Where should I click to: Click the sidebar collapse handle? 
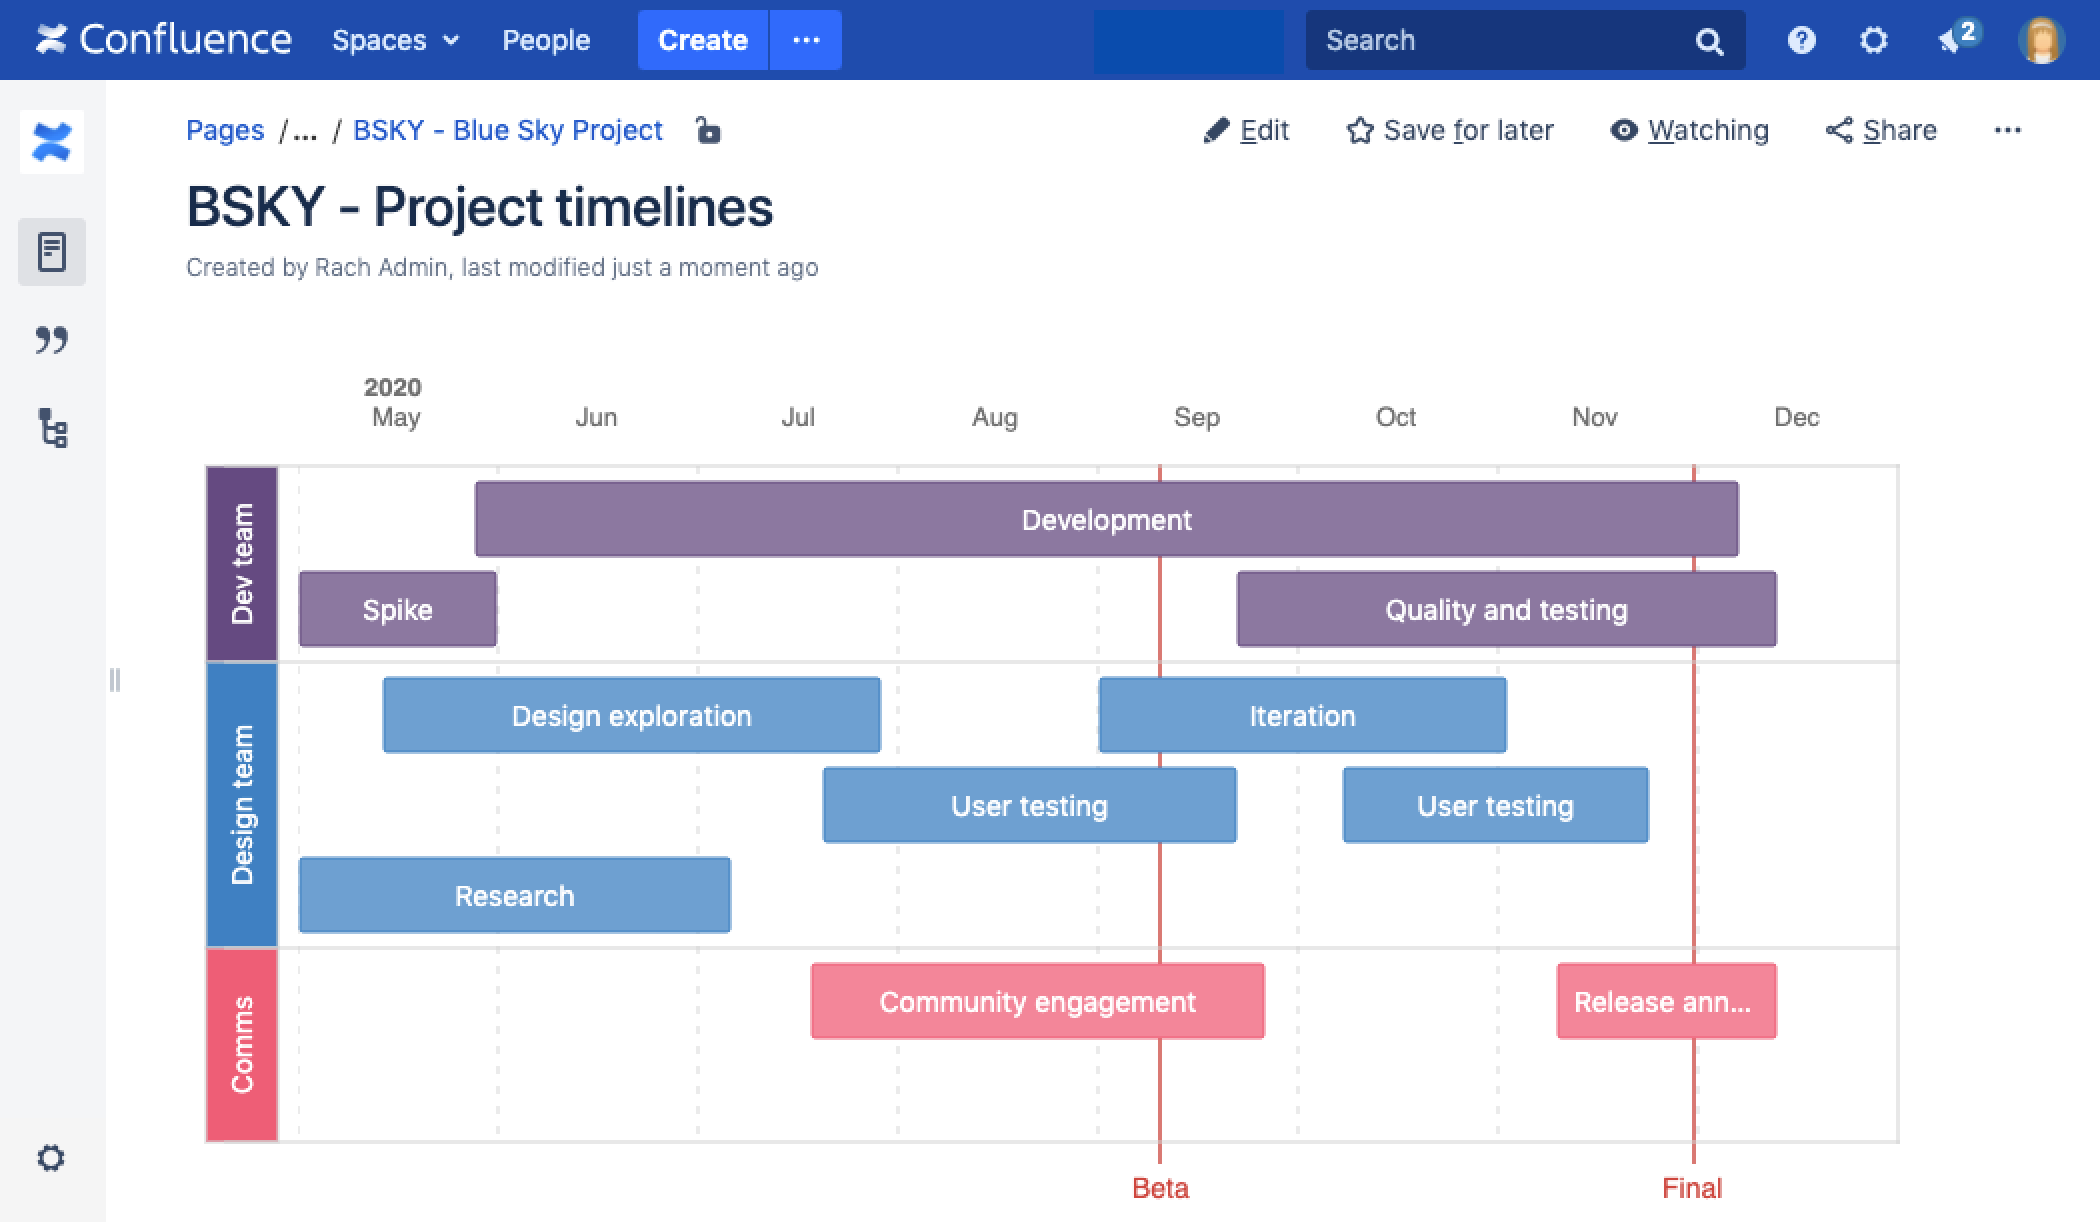tap(112, 679)
